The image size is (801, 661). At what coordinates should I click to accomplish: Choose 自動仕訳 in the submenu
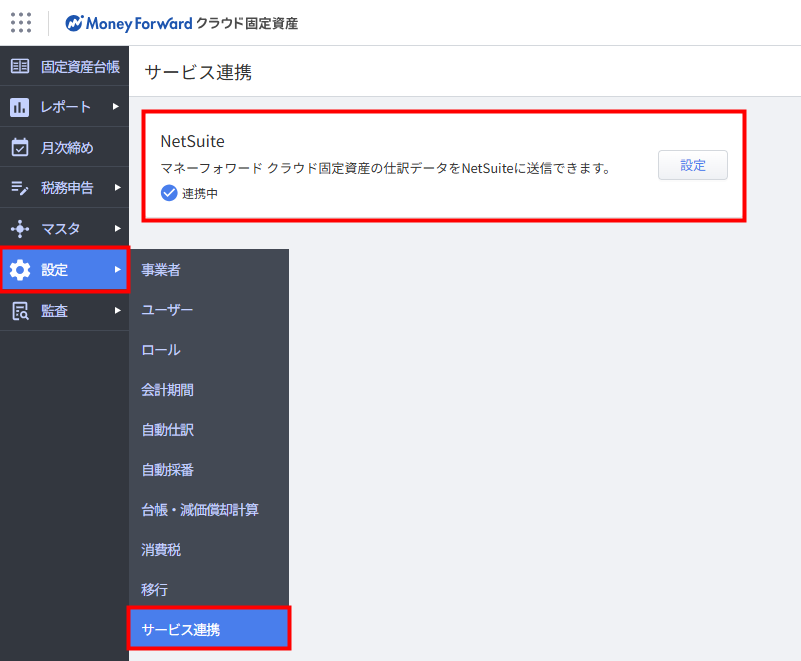tap(167, 430)
